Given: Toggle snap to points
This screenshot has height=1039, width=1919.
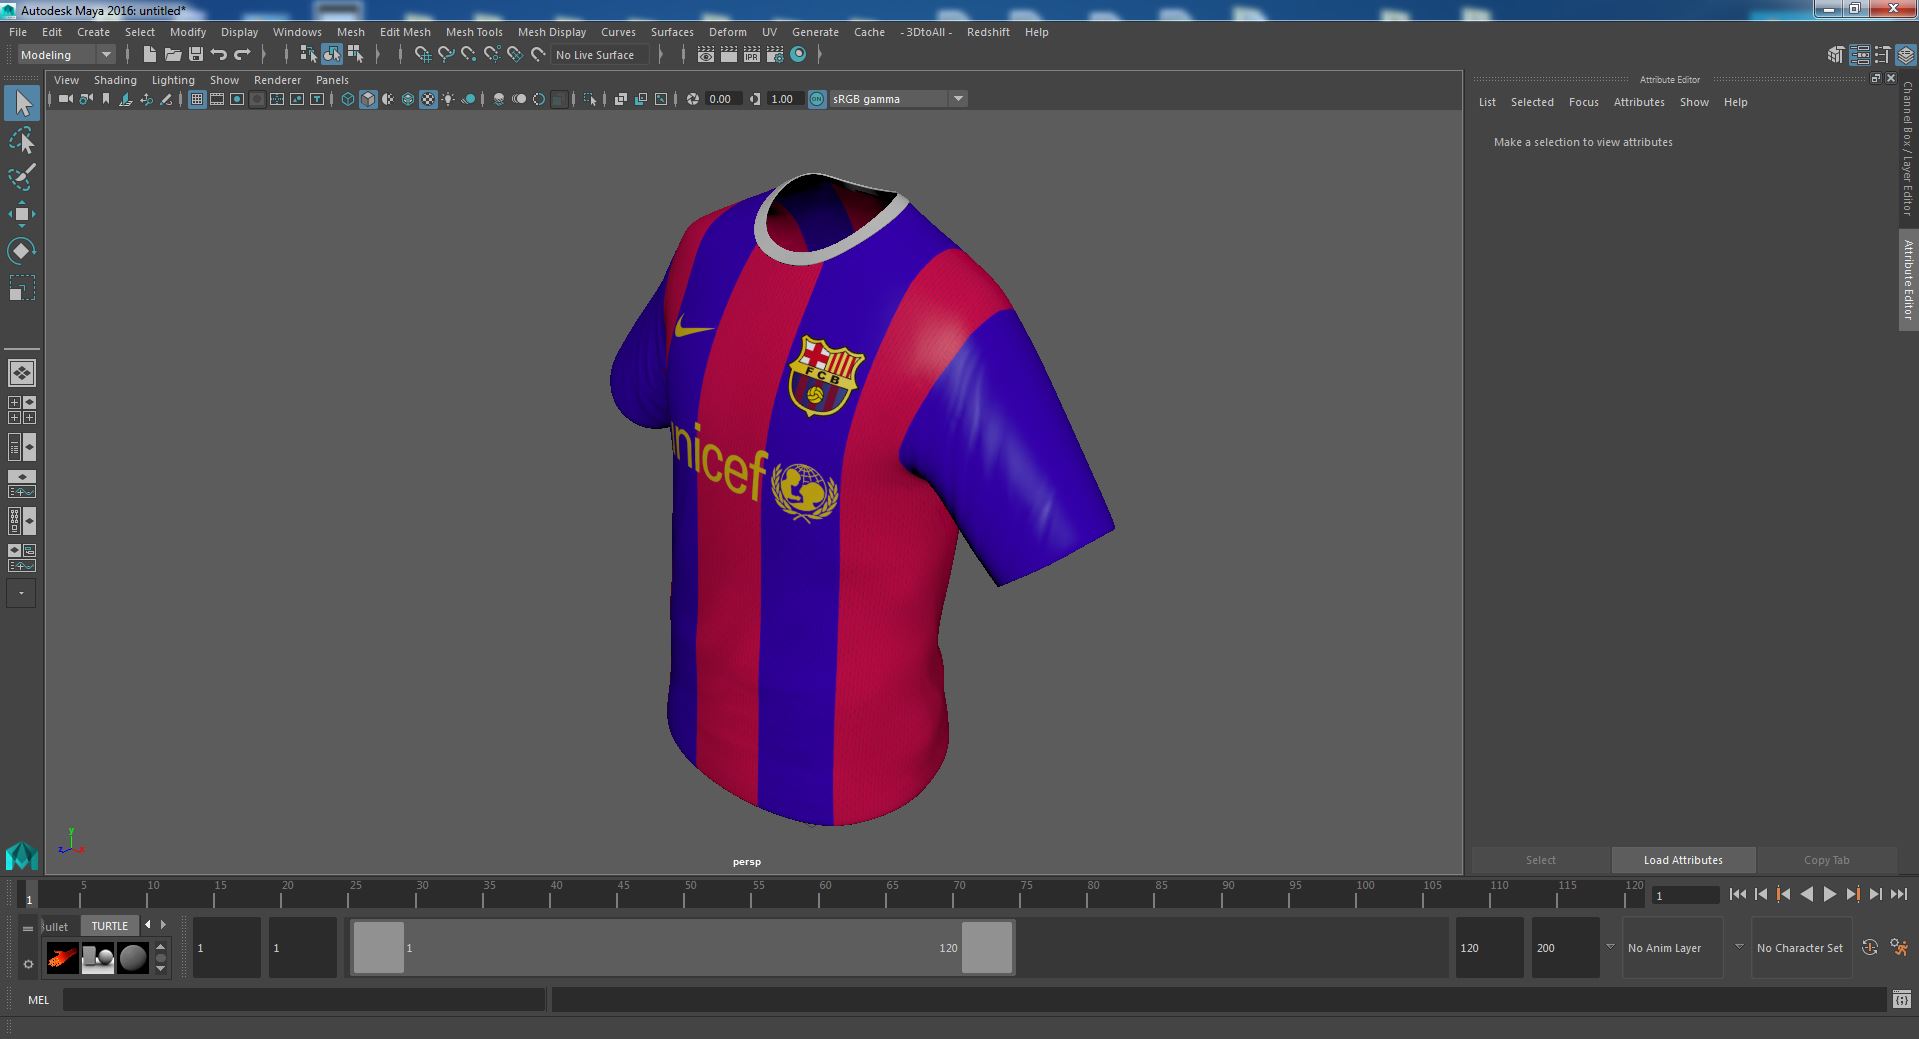Looking at the screenshot, I should pyautogui.click(x=469, y=55).
